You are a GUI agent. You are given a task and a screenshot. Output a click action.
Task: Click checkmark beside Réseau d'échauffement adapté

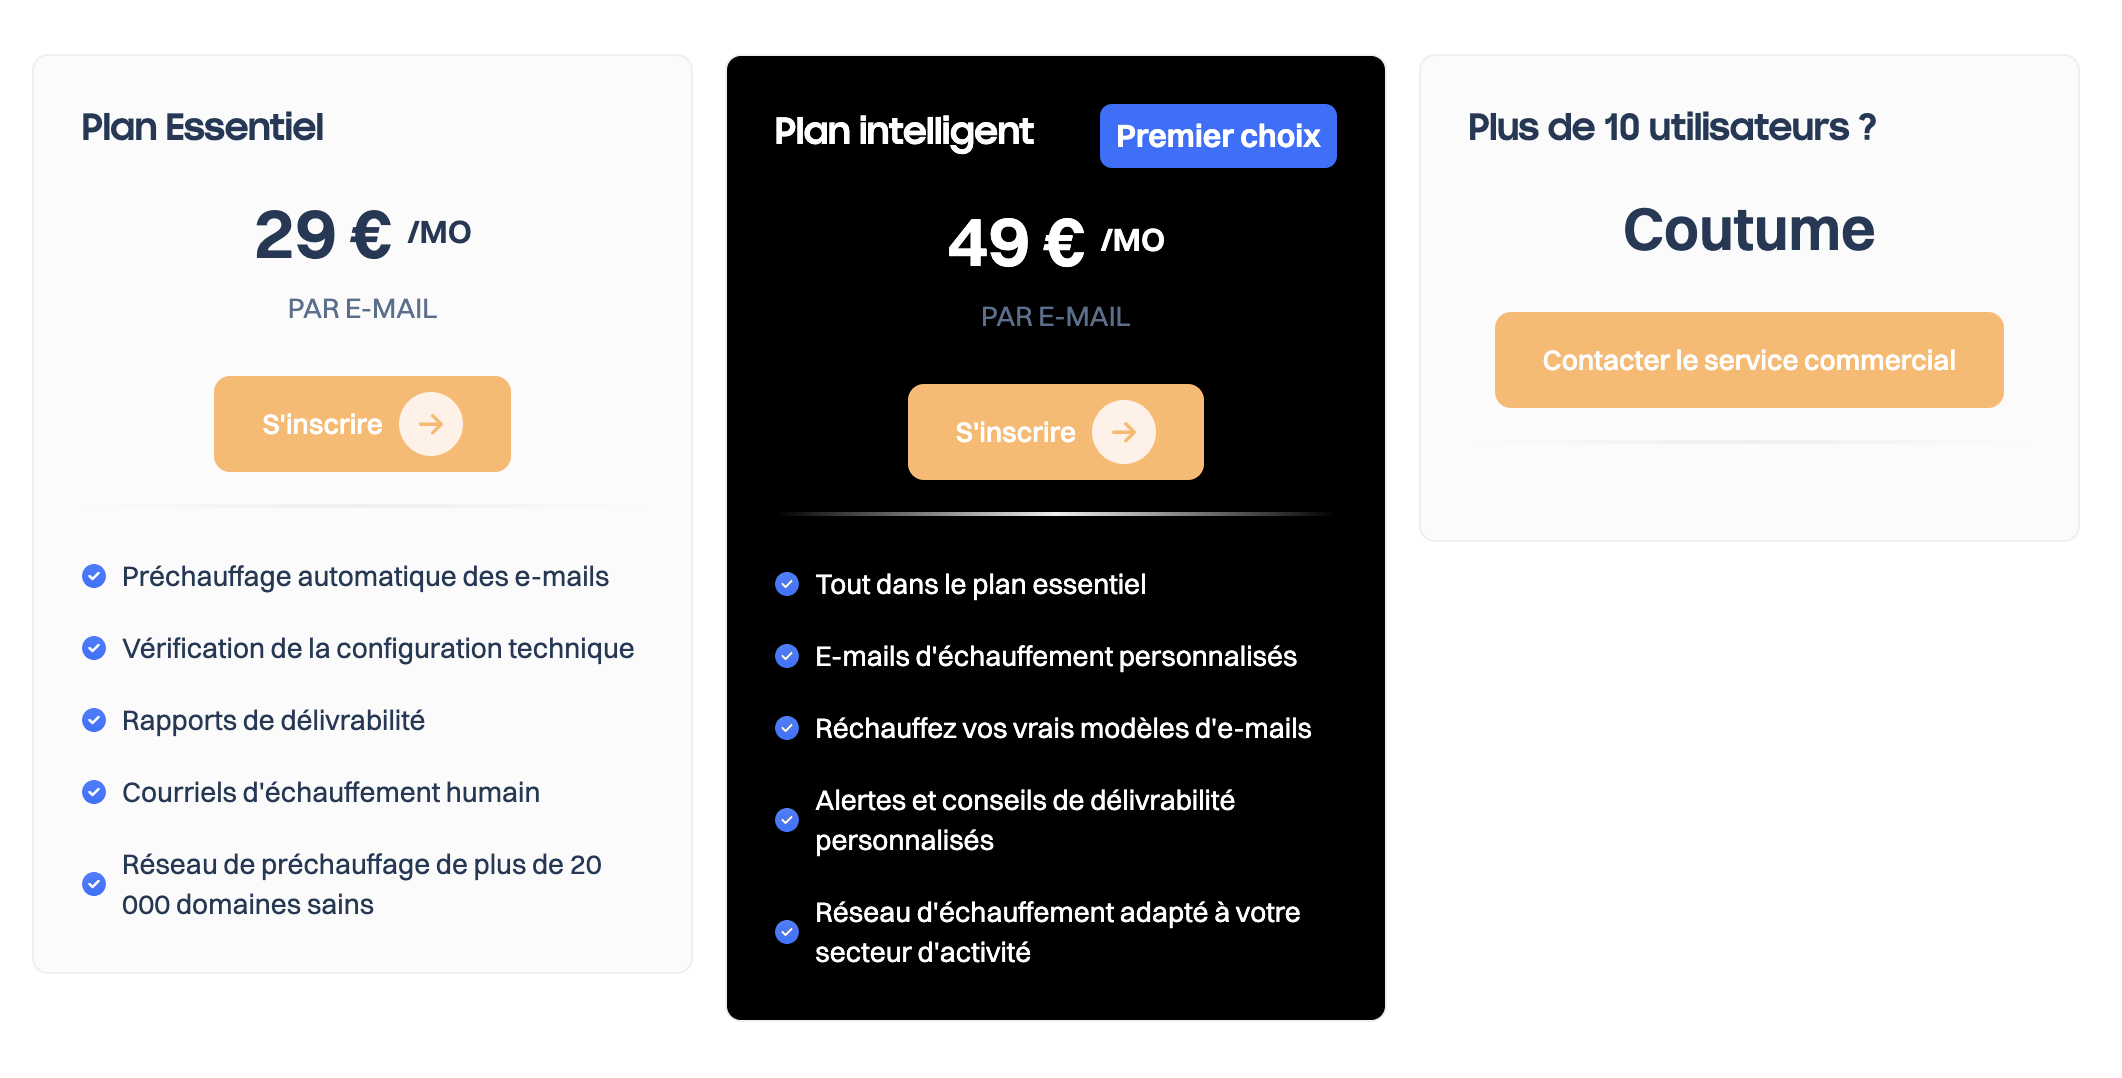click(x=787, y=932)
